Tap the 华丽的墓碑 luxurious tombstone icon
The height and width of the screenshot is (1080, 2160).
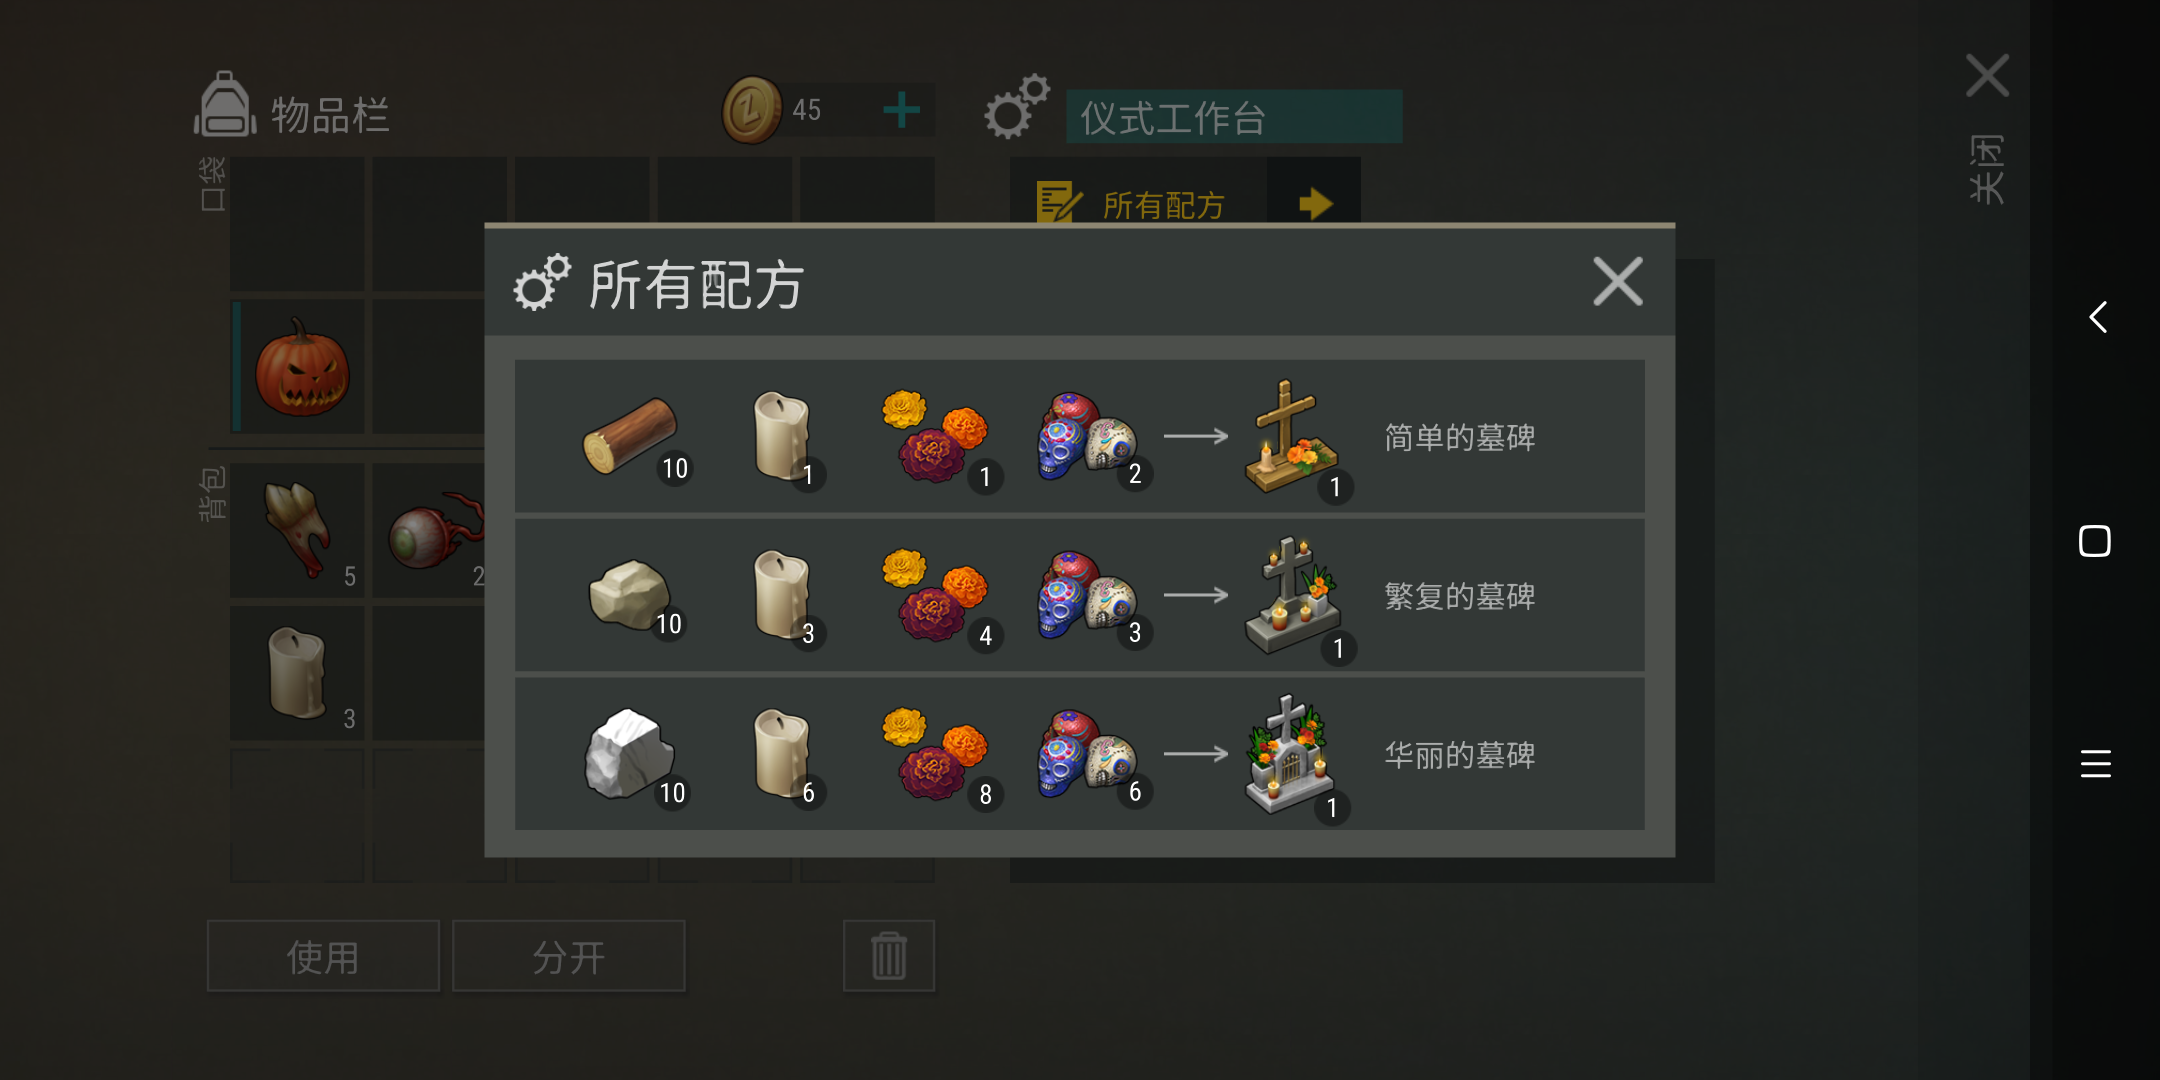1290,755
